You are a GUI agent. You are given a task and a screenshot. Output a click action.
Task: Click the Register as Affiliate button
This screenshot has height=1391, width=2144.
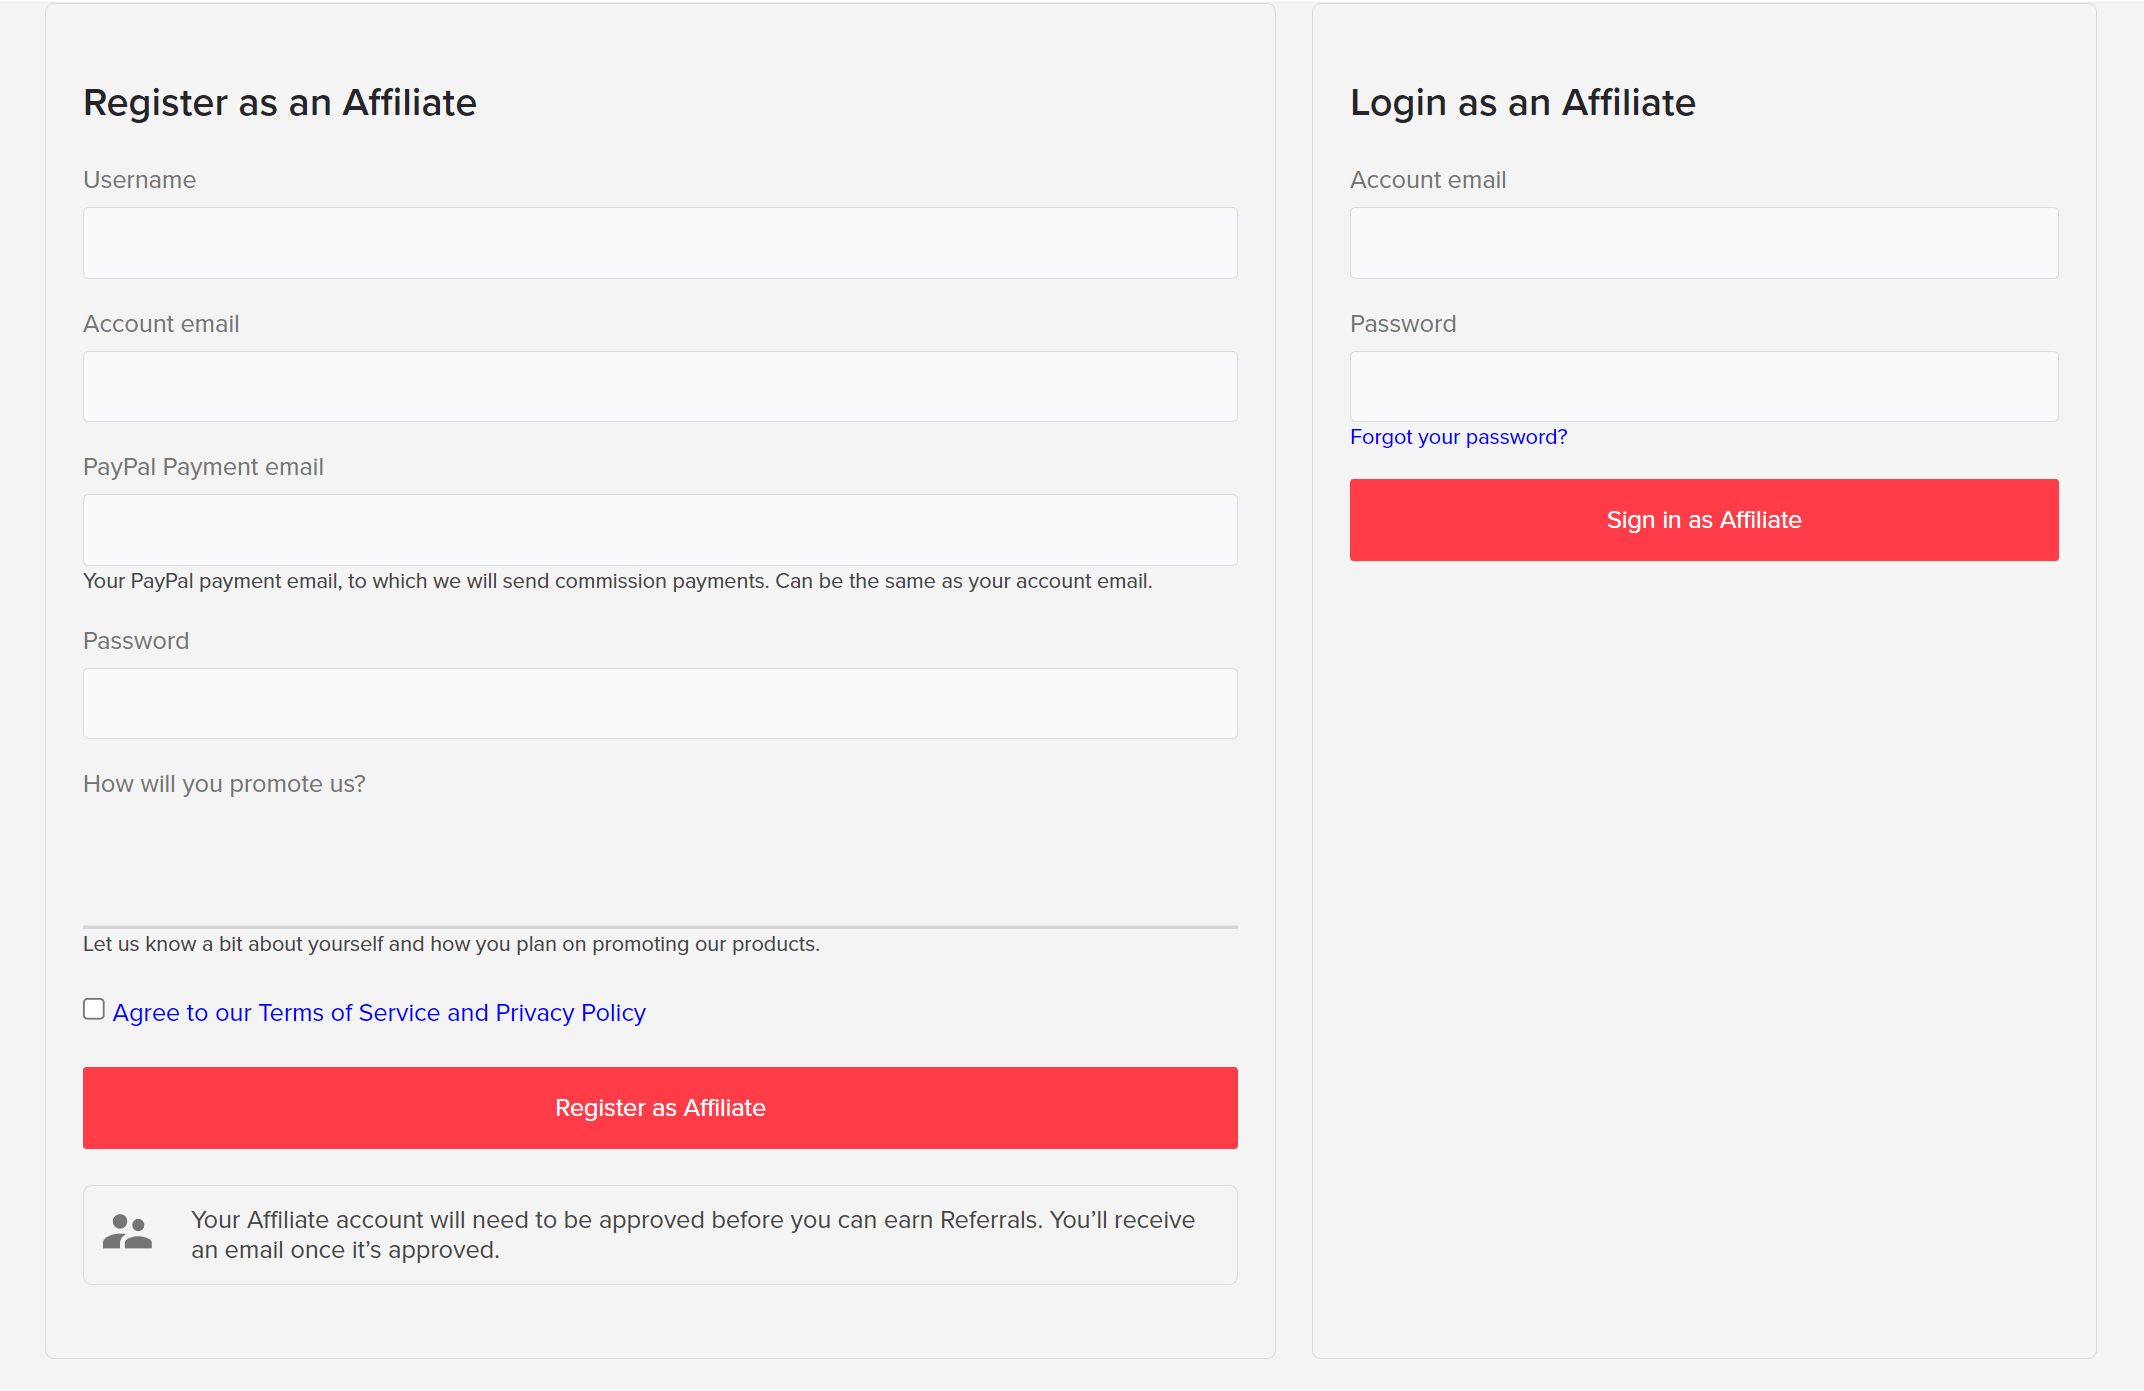[x=660, y=1107]
